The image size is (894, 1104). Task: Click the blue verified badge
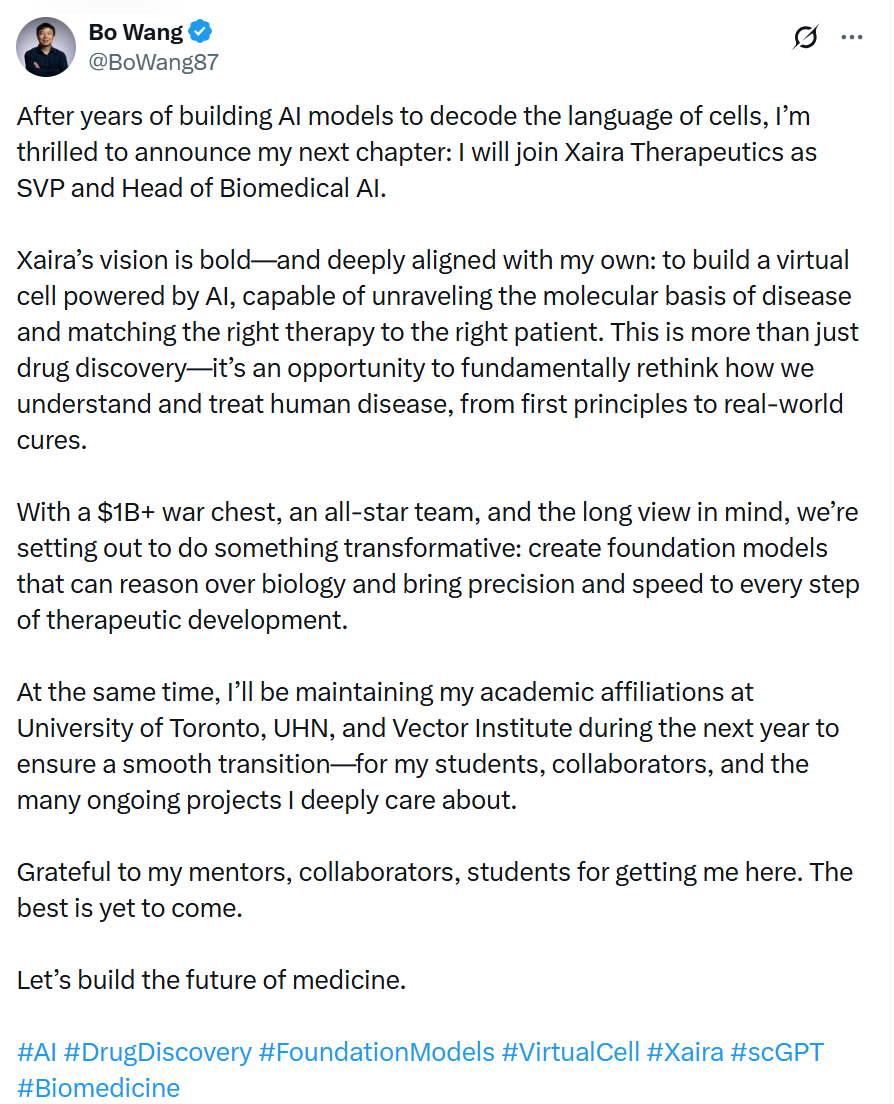201,32
